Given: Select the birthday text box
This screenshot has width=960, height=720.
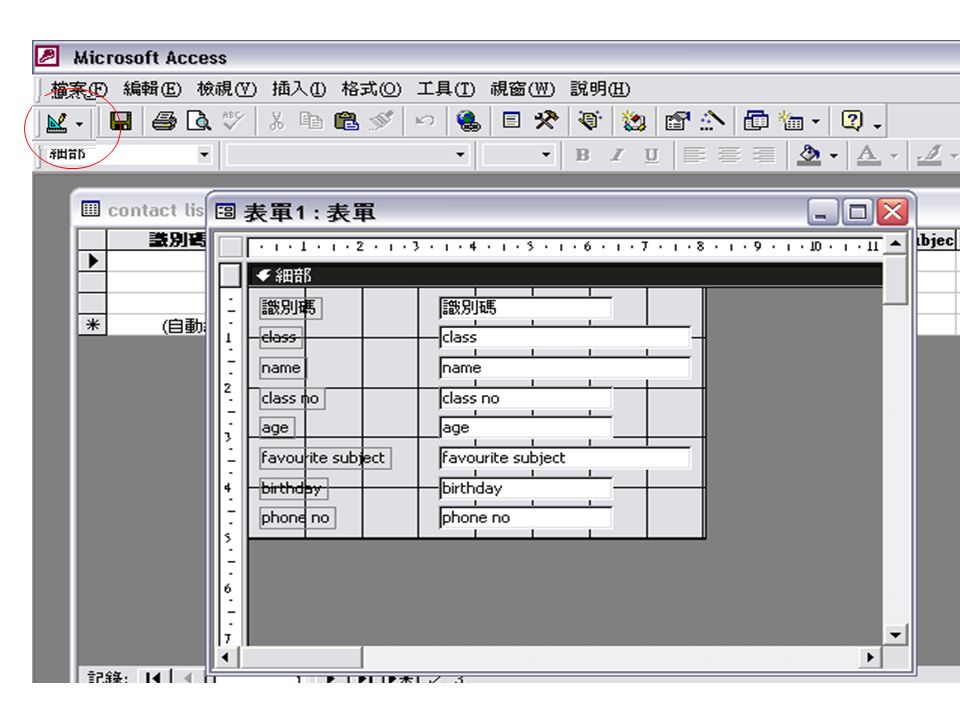Looking at the screenshot, I should pos(526,488).
